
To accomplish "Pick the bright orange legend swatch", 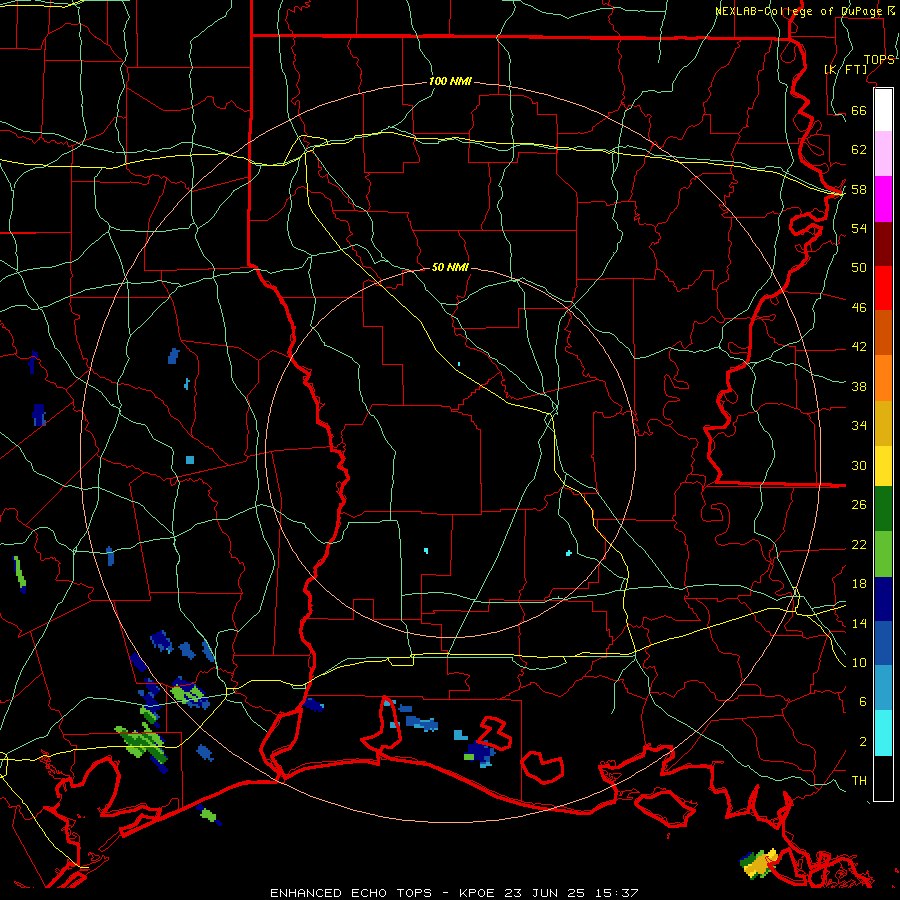I will point(883,378).
